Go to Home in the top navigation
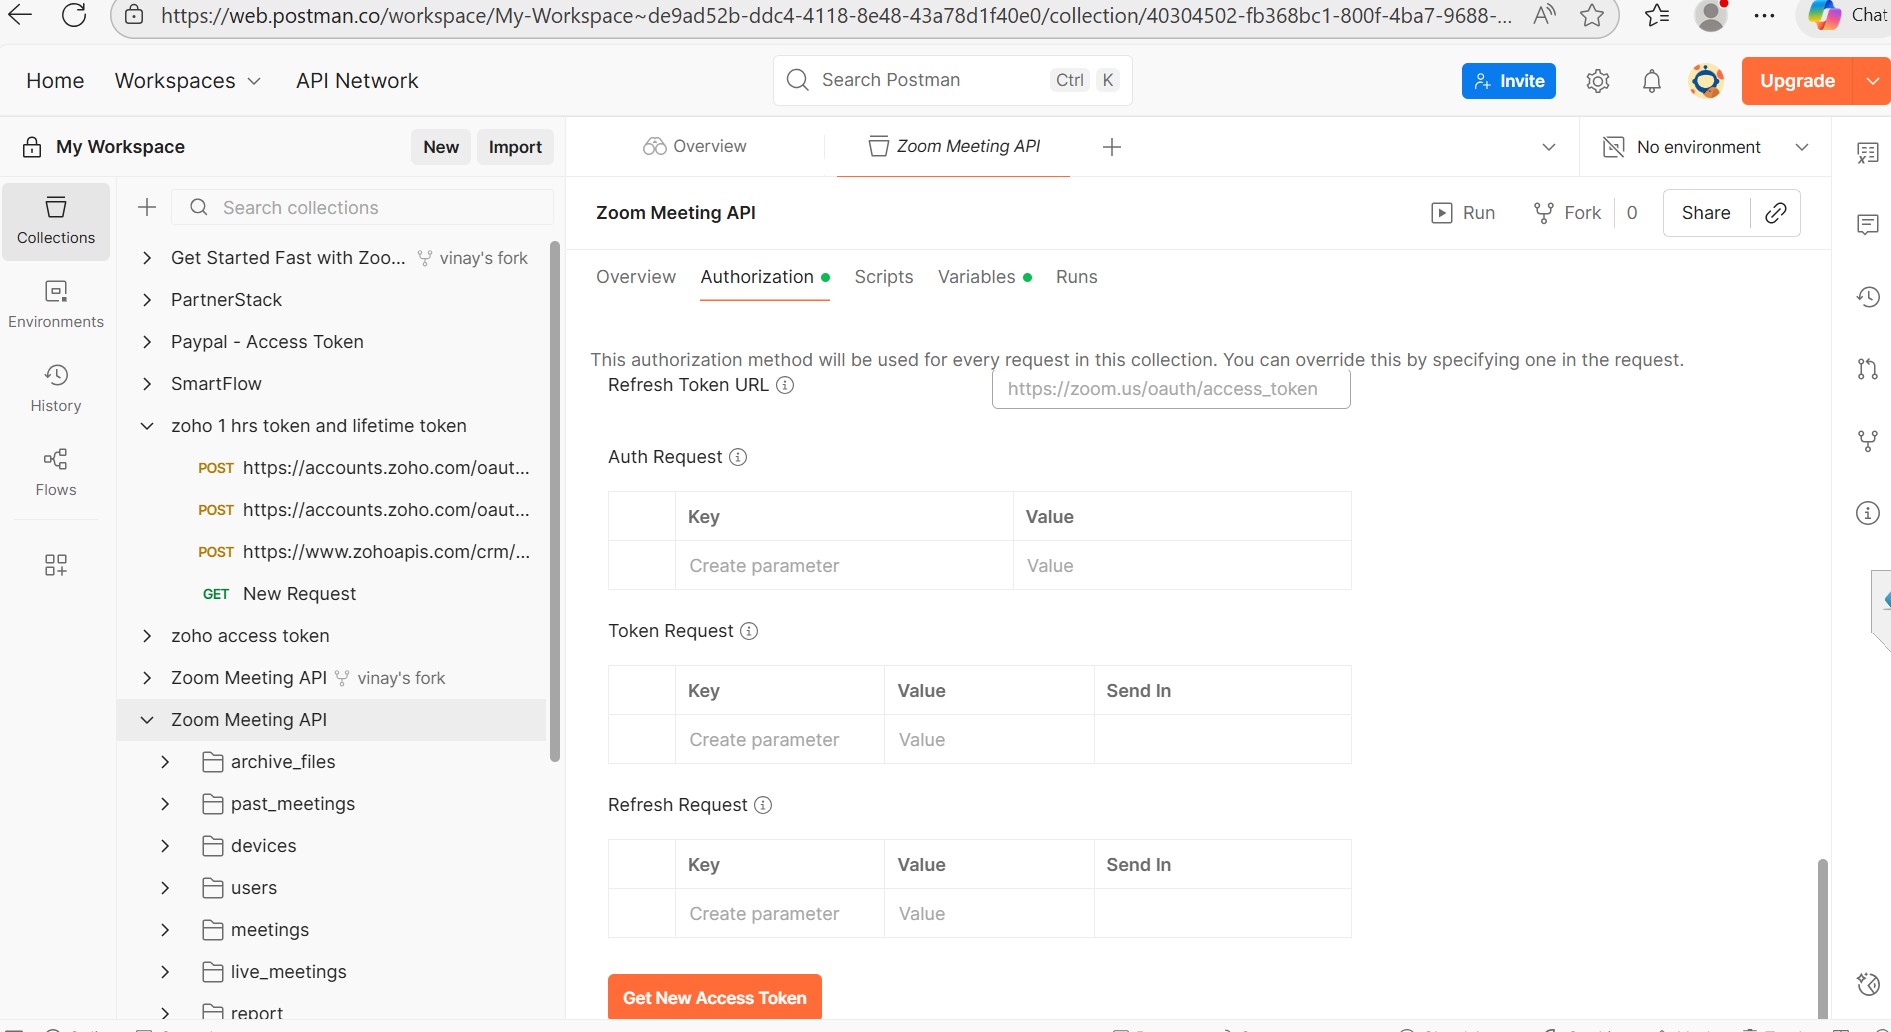1891x1032 pixels. click(x=55, y=81)
